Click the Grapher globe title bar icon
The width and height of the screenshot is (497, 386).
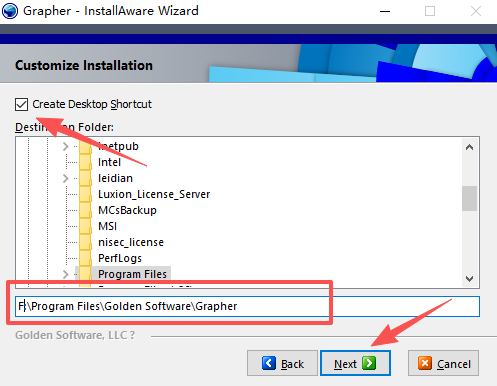click(10, 11)
